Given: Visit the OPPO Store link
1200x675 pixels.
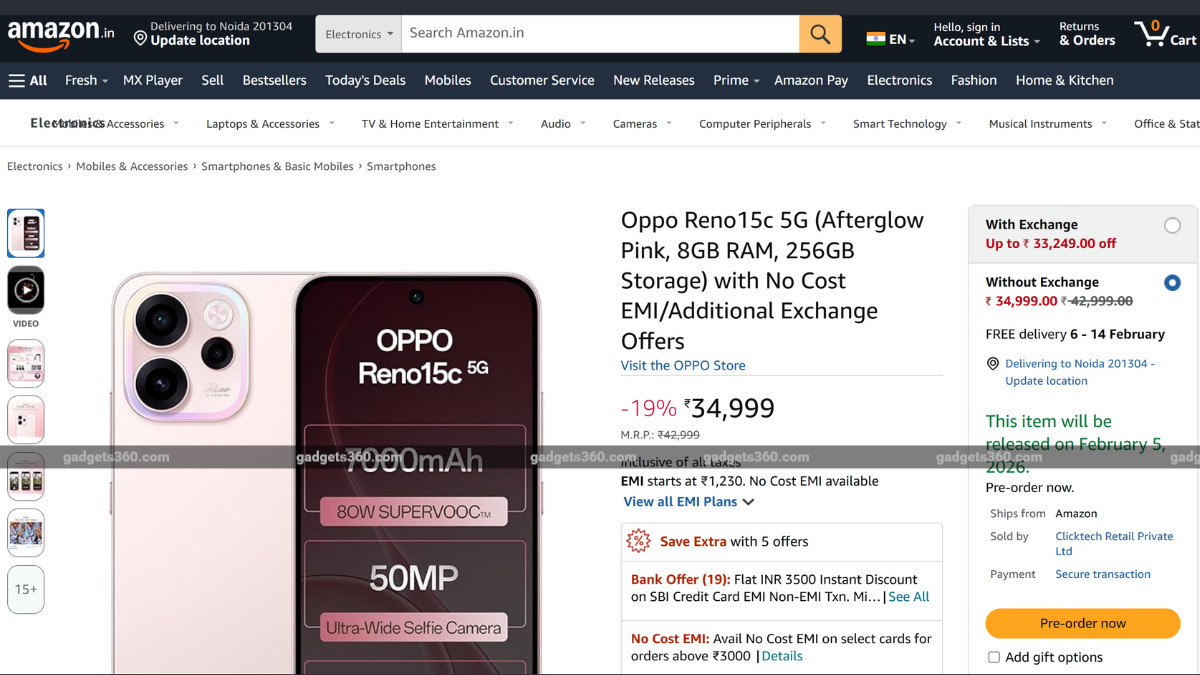Looking at the screenshot, I should pyautogui.click(x=683, y=365).
